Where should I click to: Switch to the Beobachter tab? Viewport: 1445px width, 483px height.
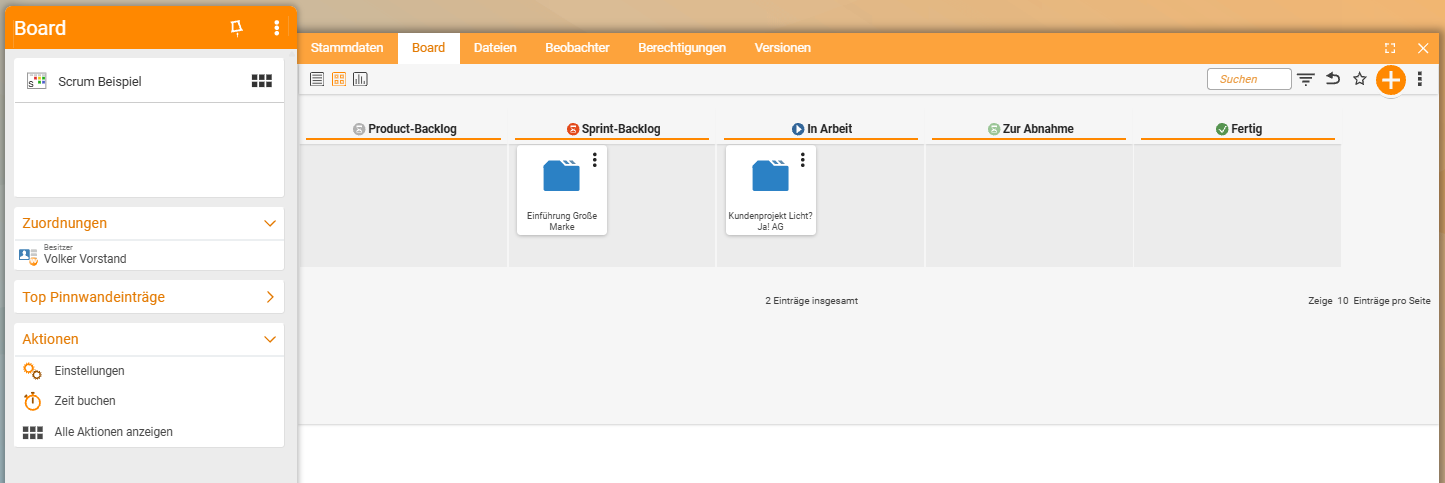[x=577, y=48]
